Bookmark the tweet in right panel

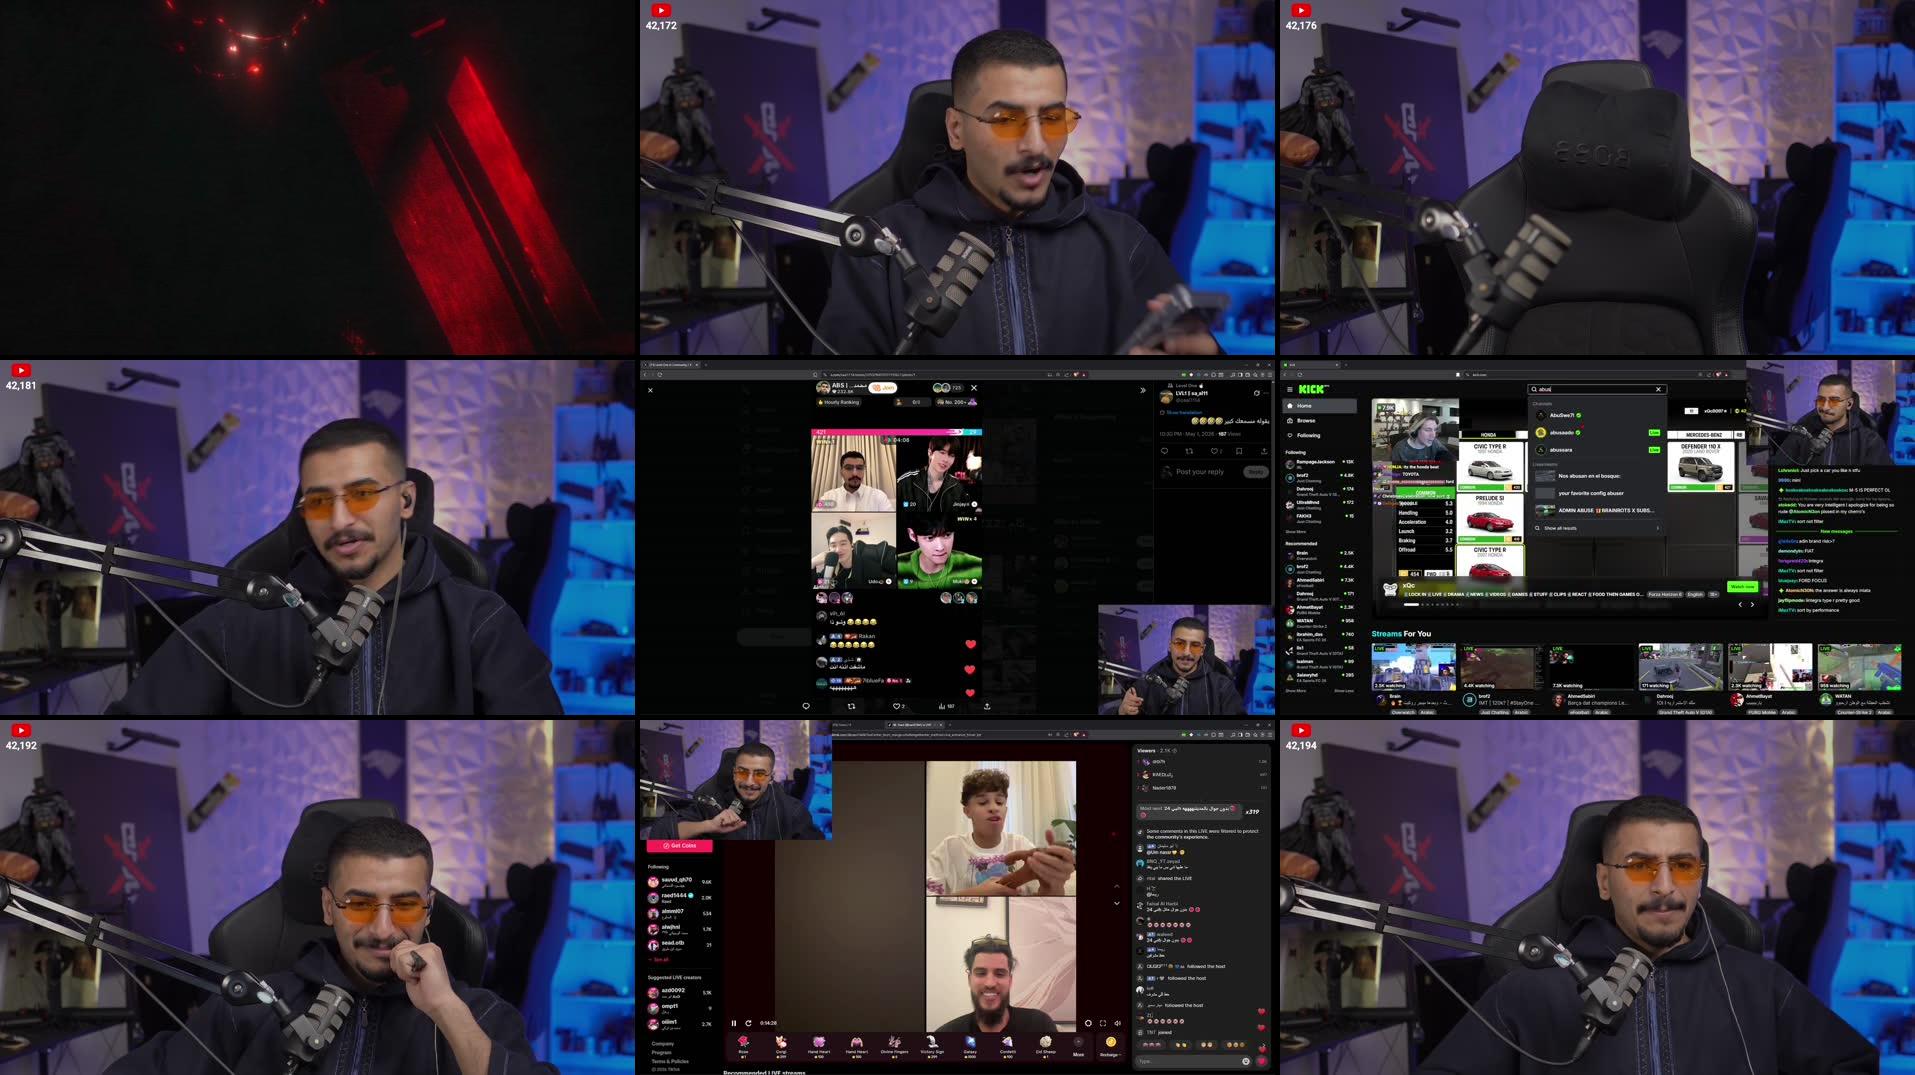click(x=1239, y=451)
